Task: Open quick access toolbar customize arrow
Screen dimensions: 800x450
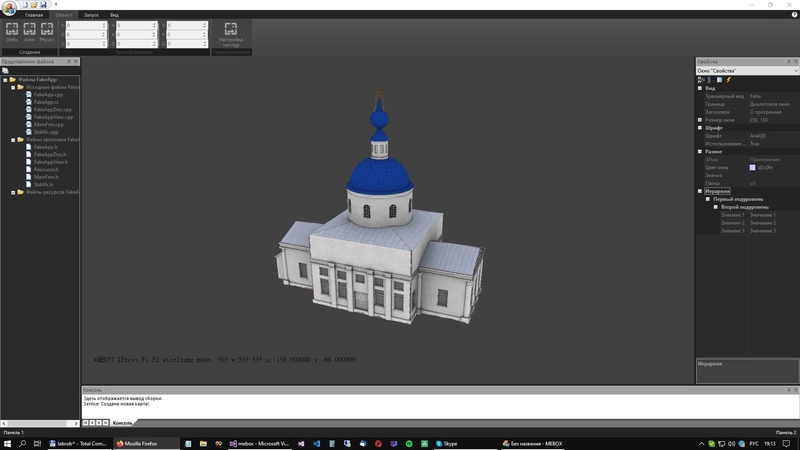Action: point(56,5)
